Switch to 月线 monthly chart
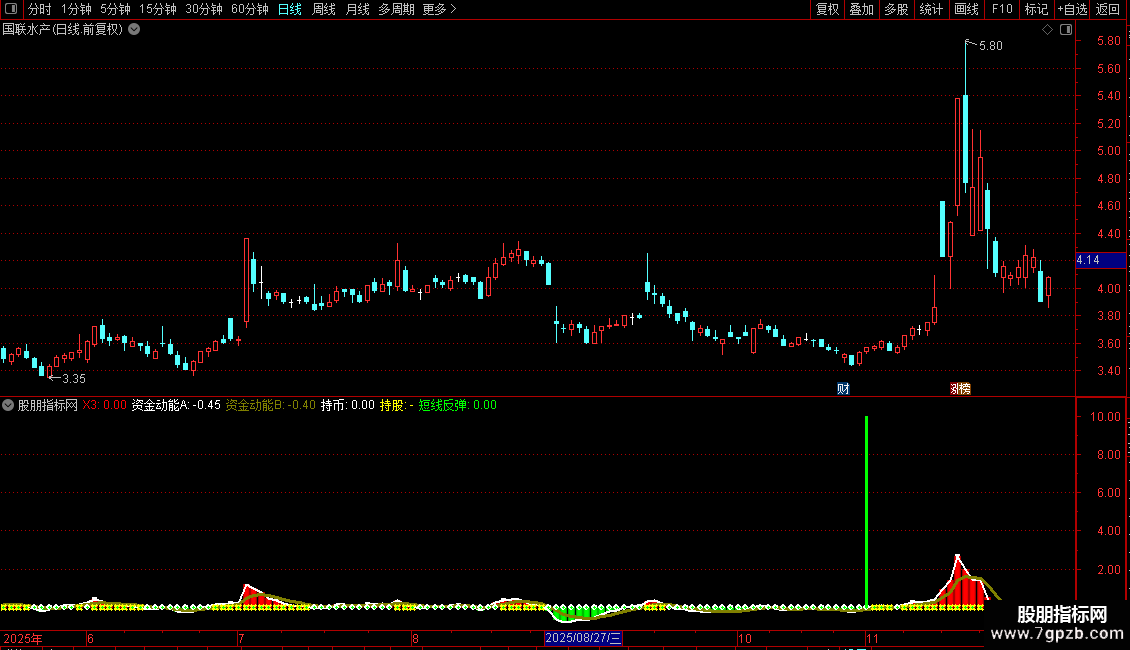1130x650 pixels. [x=357, y=9]
